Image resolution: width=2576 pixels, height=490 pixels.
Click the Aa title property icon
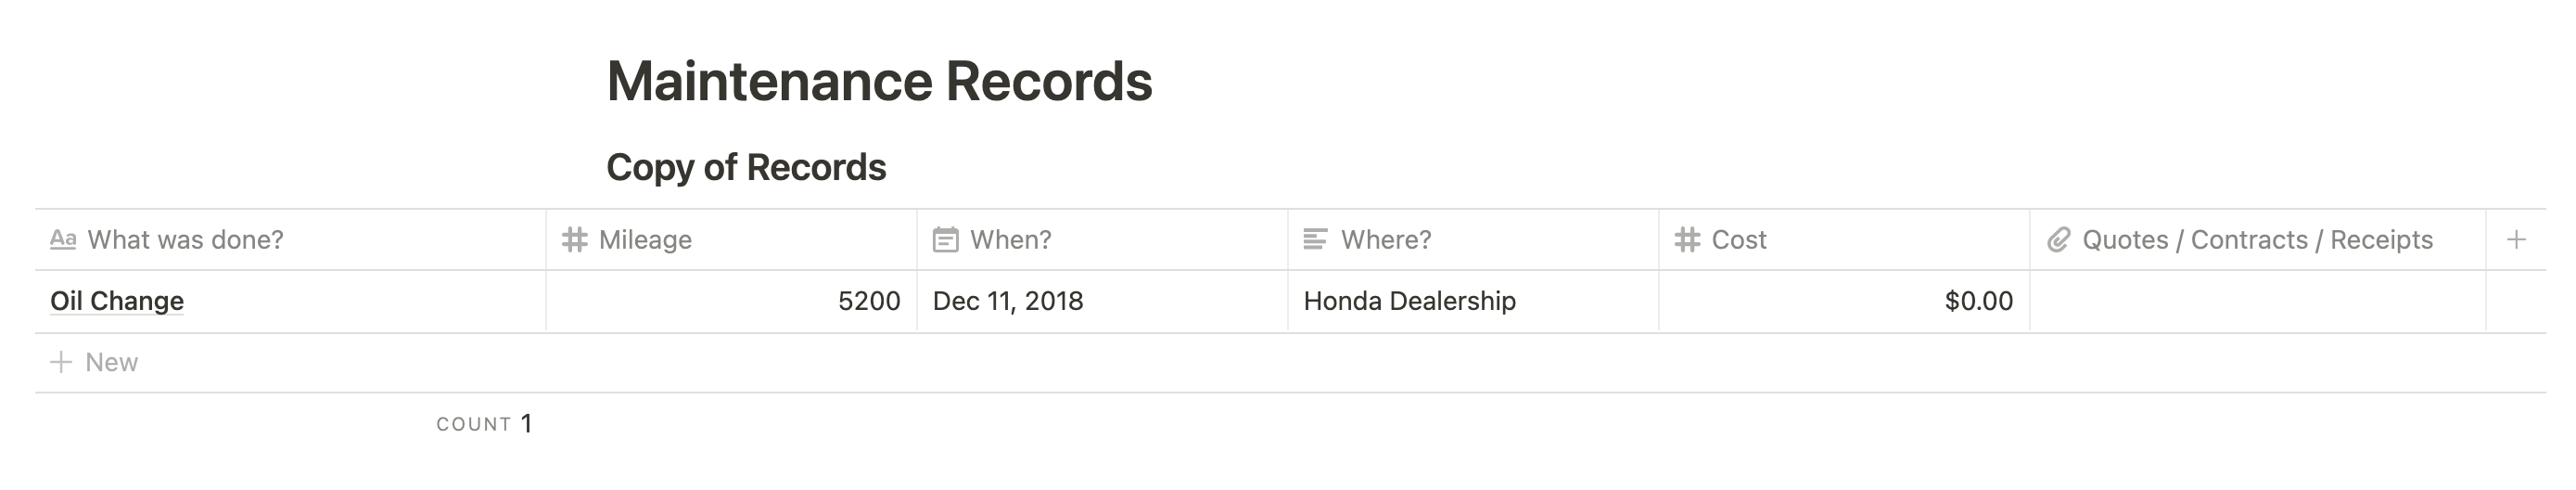[x=63, y=239]
